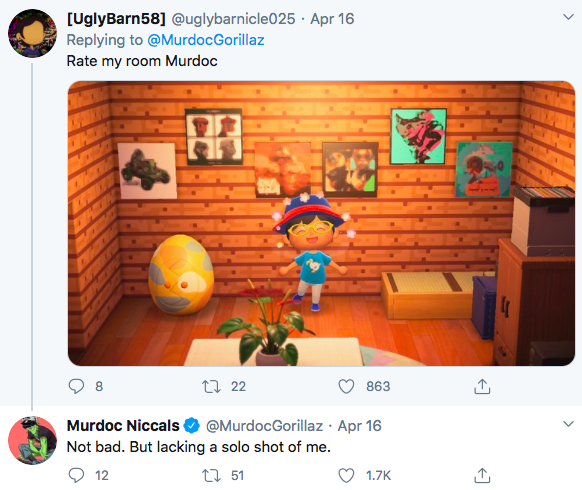Click the Apr 16 timestamp on UglyBarn58's tweet

tap(332, 19)
